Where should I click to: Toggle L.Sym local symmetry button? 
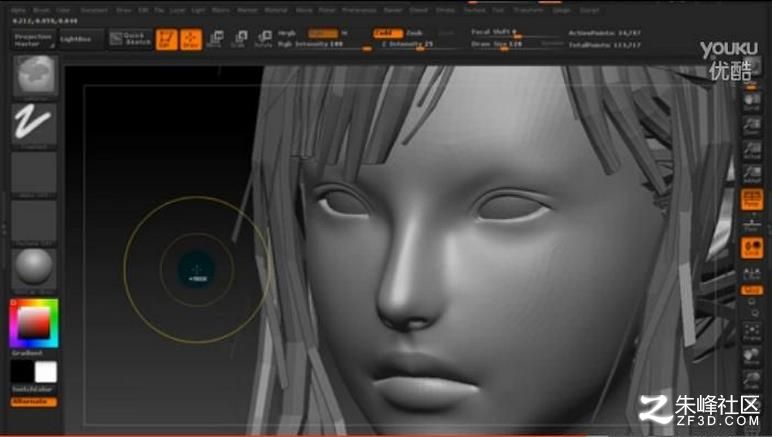click(751, 274)
